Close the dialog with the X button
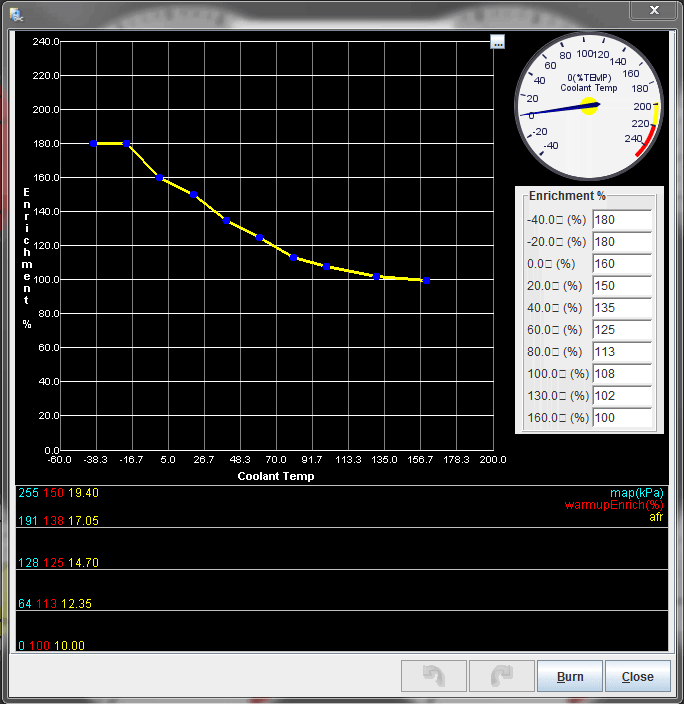Screen dimensions: 684x704 click(653, 10)
